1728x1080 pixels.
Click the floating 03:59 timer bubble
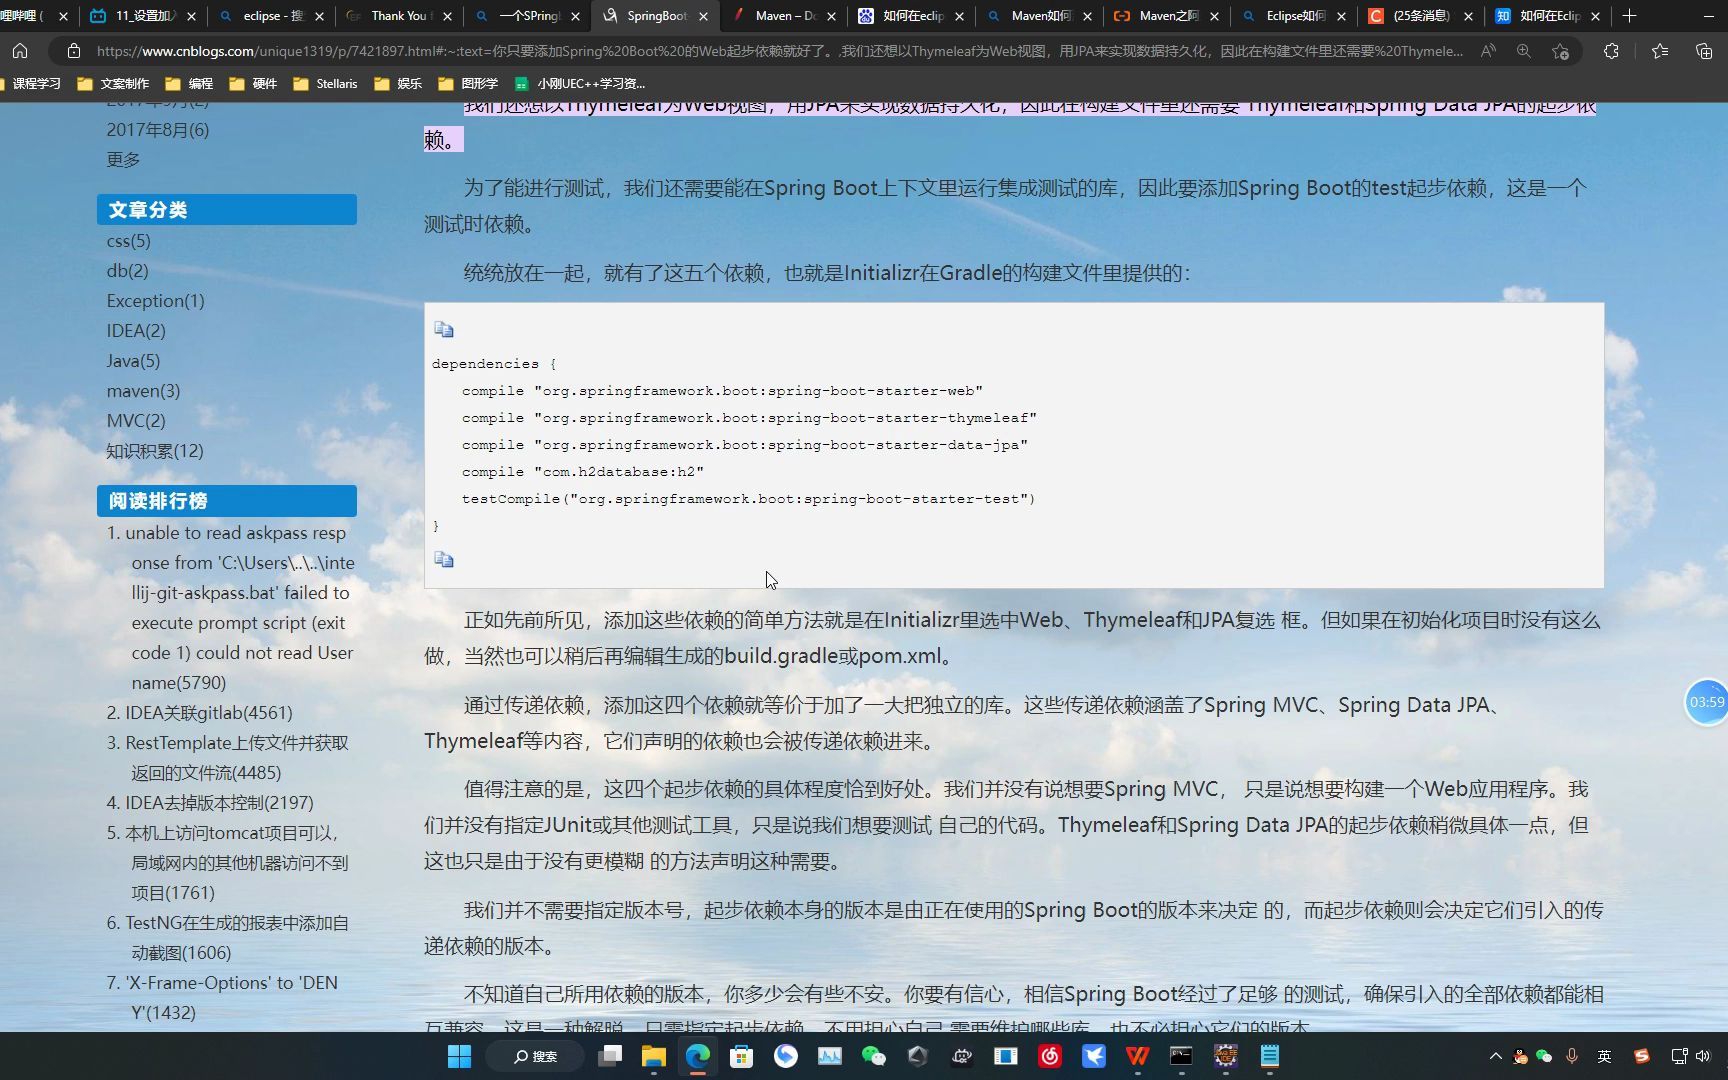(1706, 702)
